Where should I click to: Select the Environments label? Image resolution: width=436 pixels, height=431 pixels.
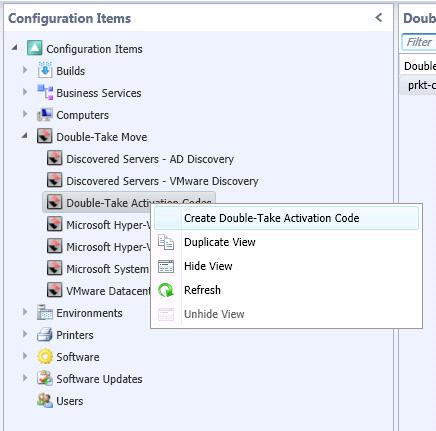[x=89, y=313]
